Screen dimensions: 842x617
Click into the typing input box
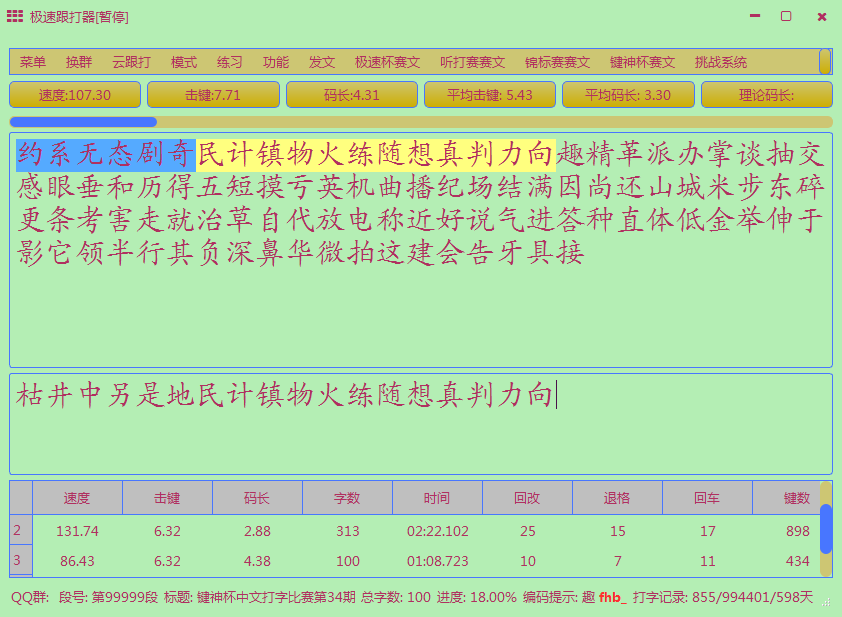pos(421,424)
